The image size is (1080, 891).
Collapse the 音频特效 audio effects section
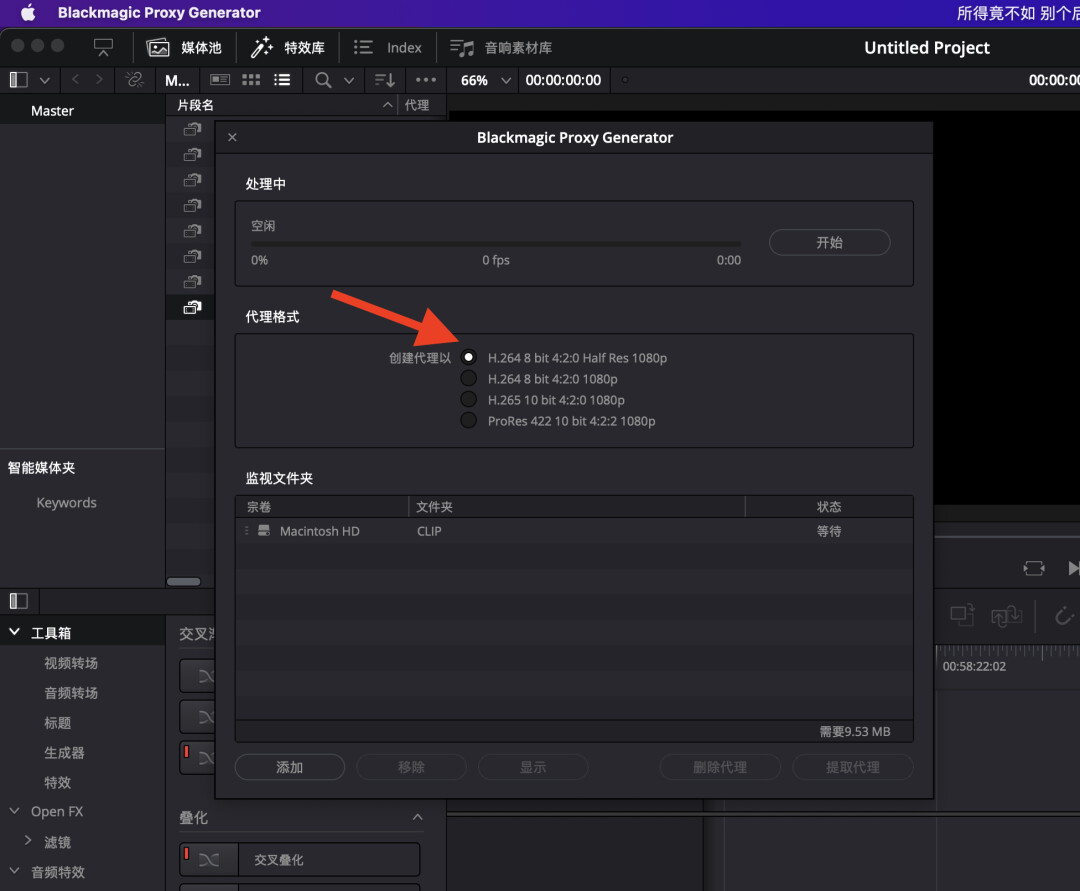(14, 871)
